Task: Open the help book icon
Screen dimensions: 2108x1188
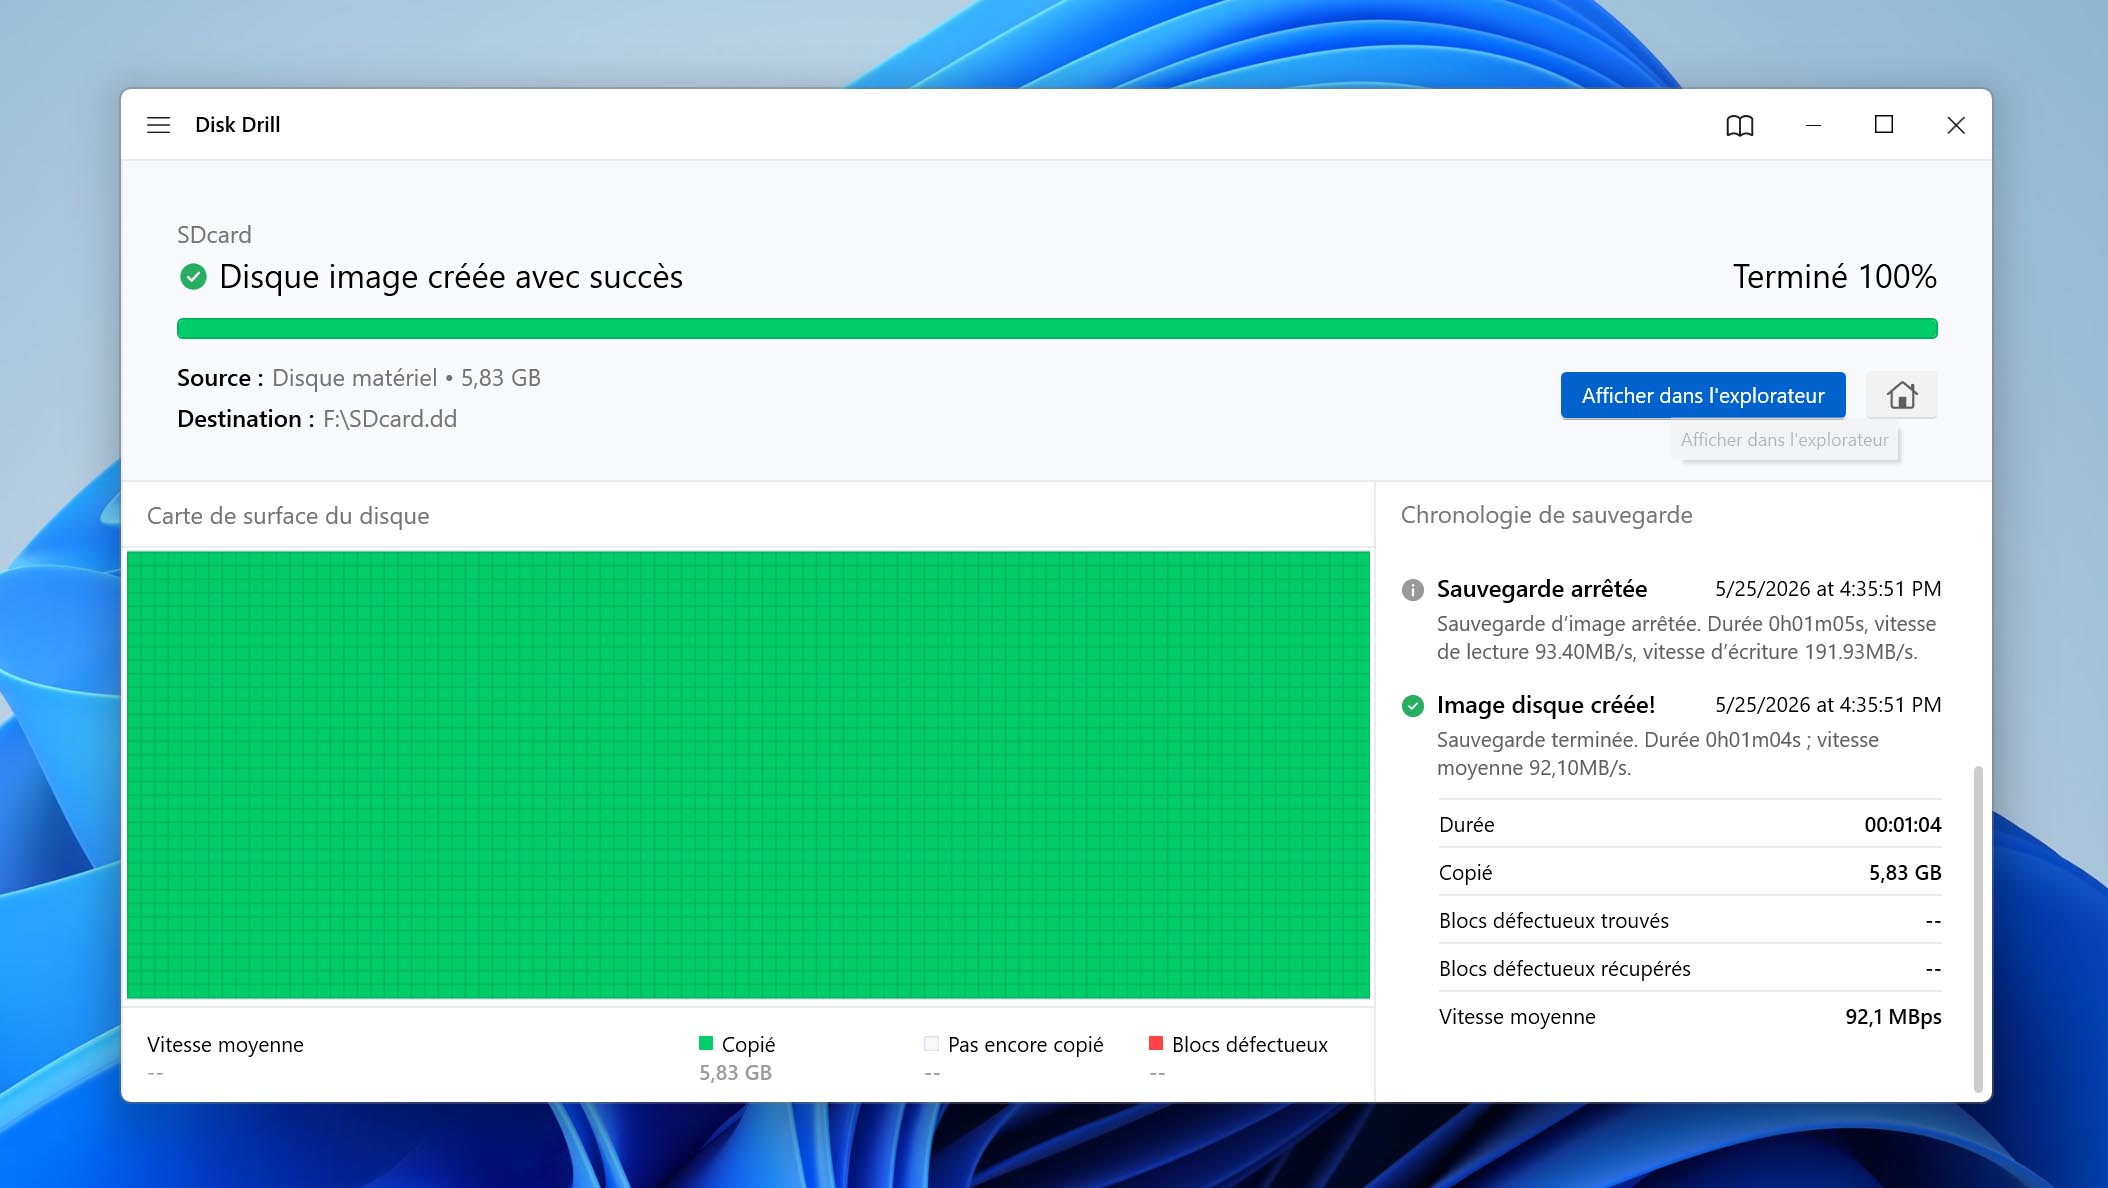Action: (x=1740, y=125)
